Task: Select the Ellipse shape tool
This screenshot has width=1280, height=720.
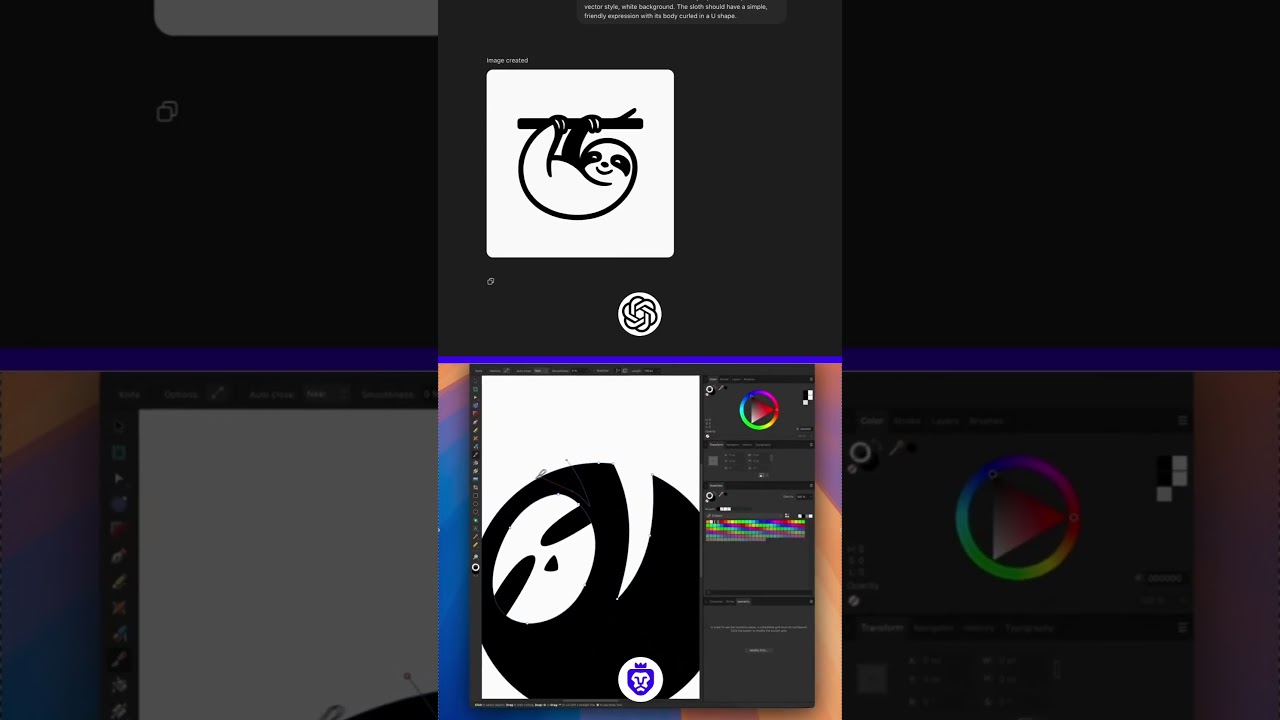Action: [475, 504]
